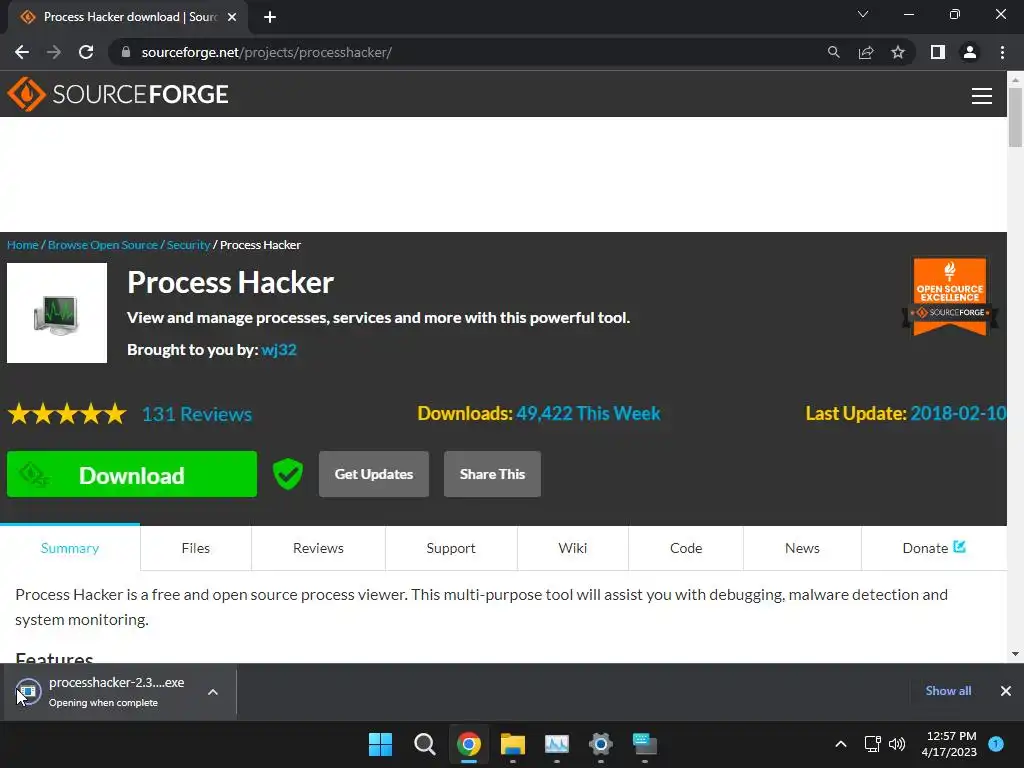Image resolution: width=1024 pixels, height=768 pixels.
Task: Open the Wiki tab
Action: [x=573, y=548]
